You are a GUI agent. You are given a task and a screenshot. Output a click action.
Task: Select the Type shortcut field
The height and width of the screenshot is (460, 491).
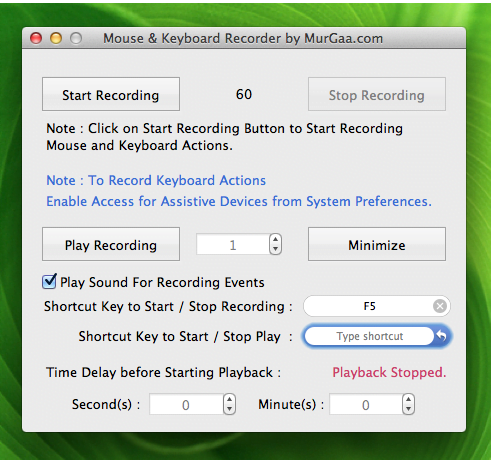tap(369, 336)
